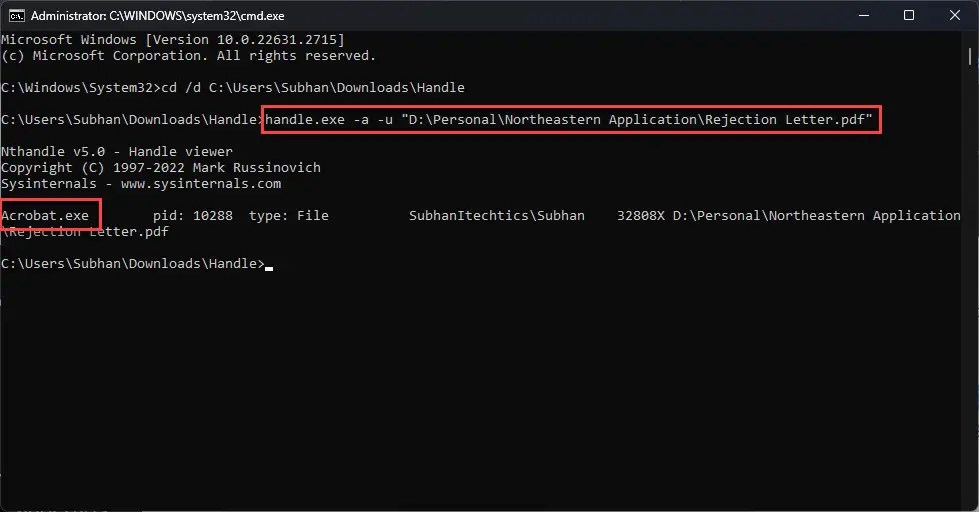Click 'Copyright (C) 1997-2022 Mark Russinovich' line
The image size is (979, 512).
click(x=161, y=167)
